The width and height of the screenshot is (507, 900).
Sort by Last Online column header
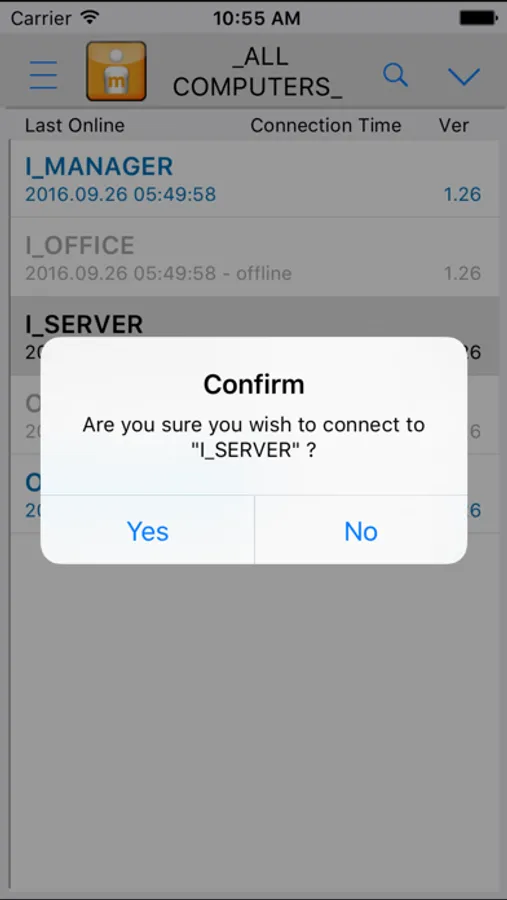(75, 125)
